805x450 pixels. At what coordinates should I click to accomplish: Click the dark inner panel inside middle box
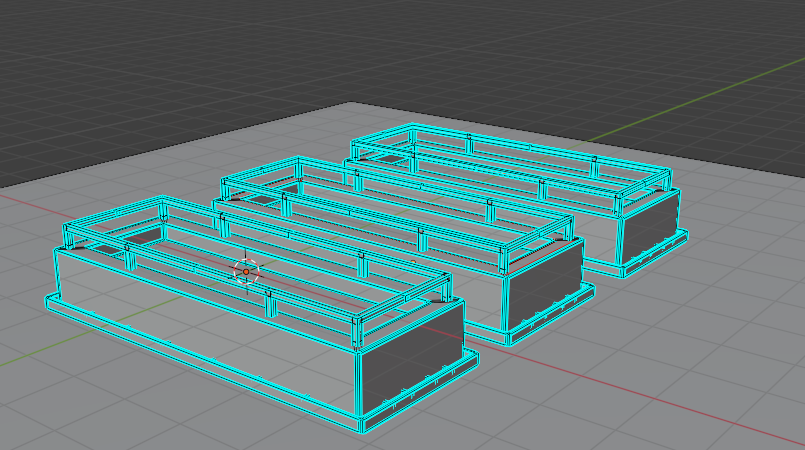click(x=262, y=199)
